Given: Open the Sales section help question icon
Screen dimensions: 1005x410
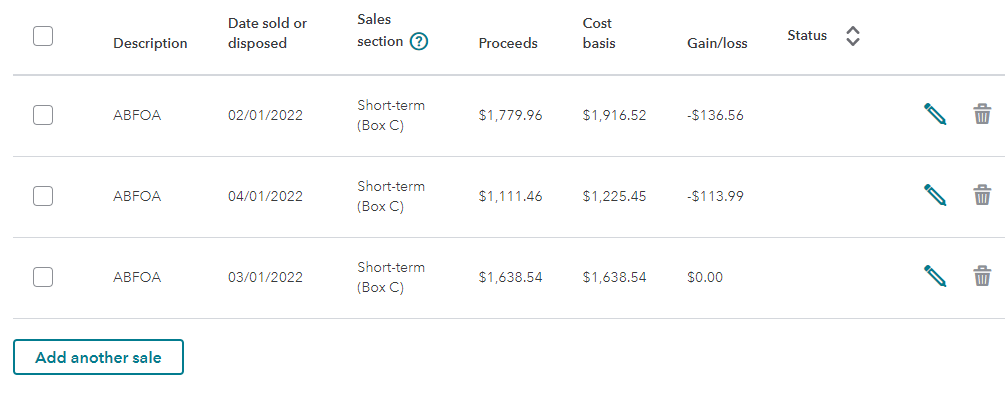Looking at the screenshot, I should click(x=419, y=42).
